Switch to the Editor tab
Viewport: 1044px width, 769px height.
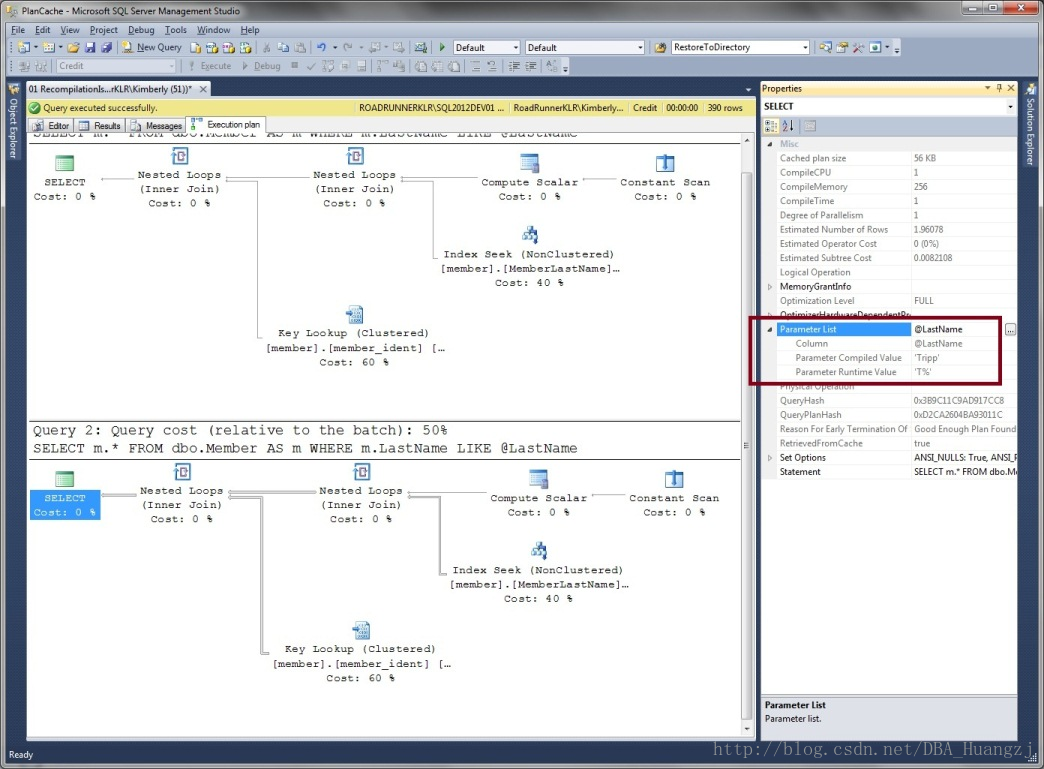pos(51,126)
